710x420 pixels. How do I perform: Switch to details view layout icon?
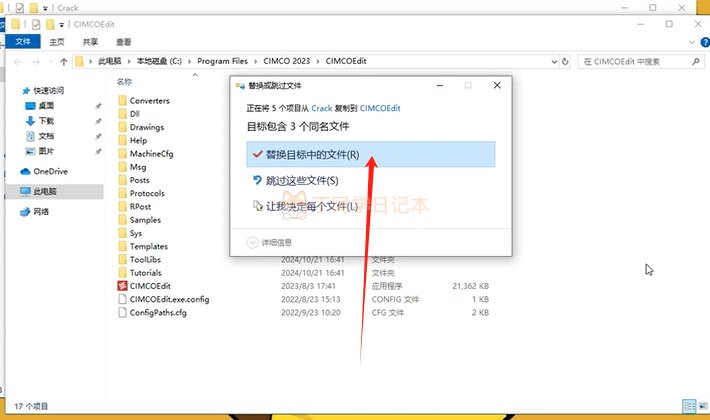[x=689, y=406]
